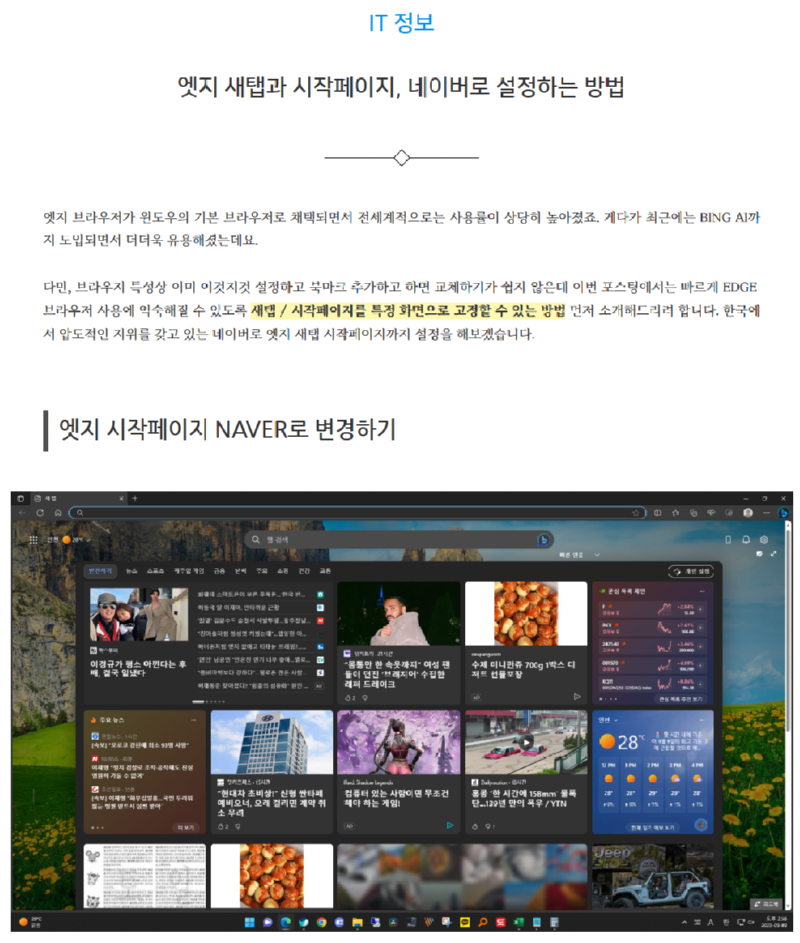Open the Drake 속옷재질 article card

click(398, 642)
